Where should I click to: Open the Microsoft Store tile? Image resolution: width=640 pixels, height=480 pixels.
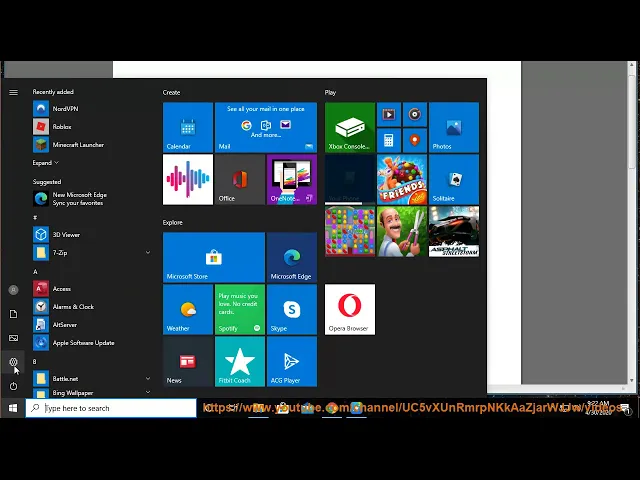point(214,257)
